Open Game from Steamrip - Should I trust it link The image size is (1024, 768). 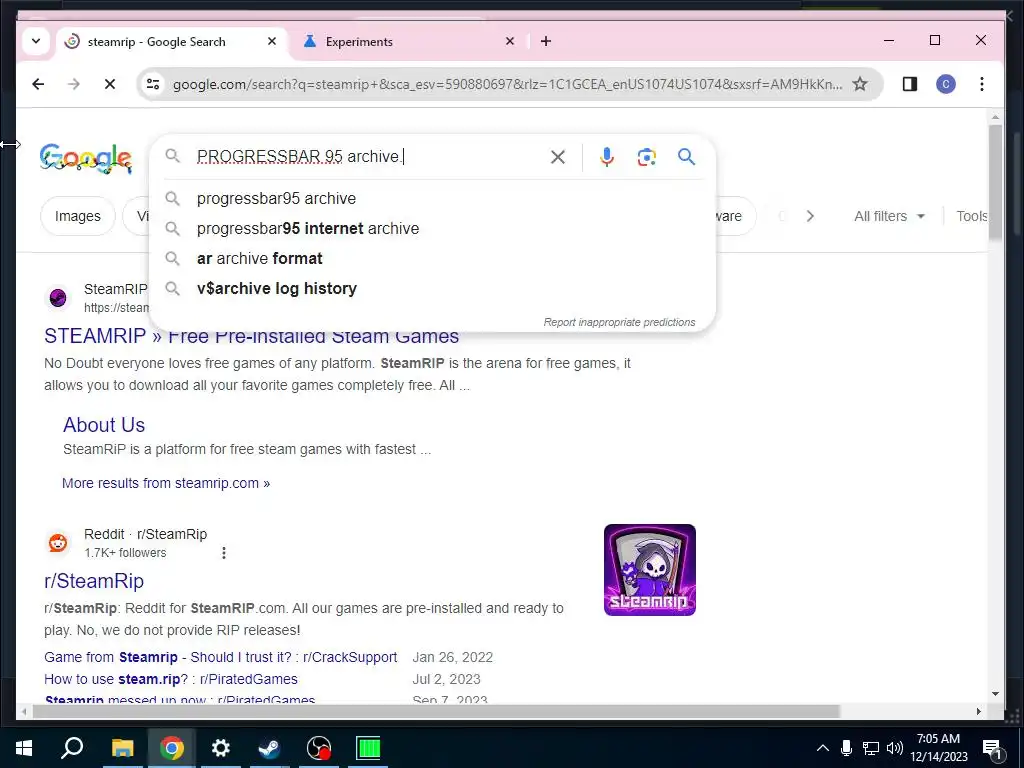[x=221, y=658]
